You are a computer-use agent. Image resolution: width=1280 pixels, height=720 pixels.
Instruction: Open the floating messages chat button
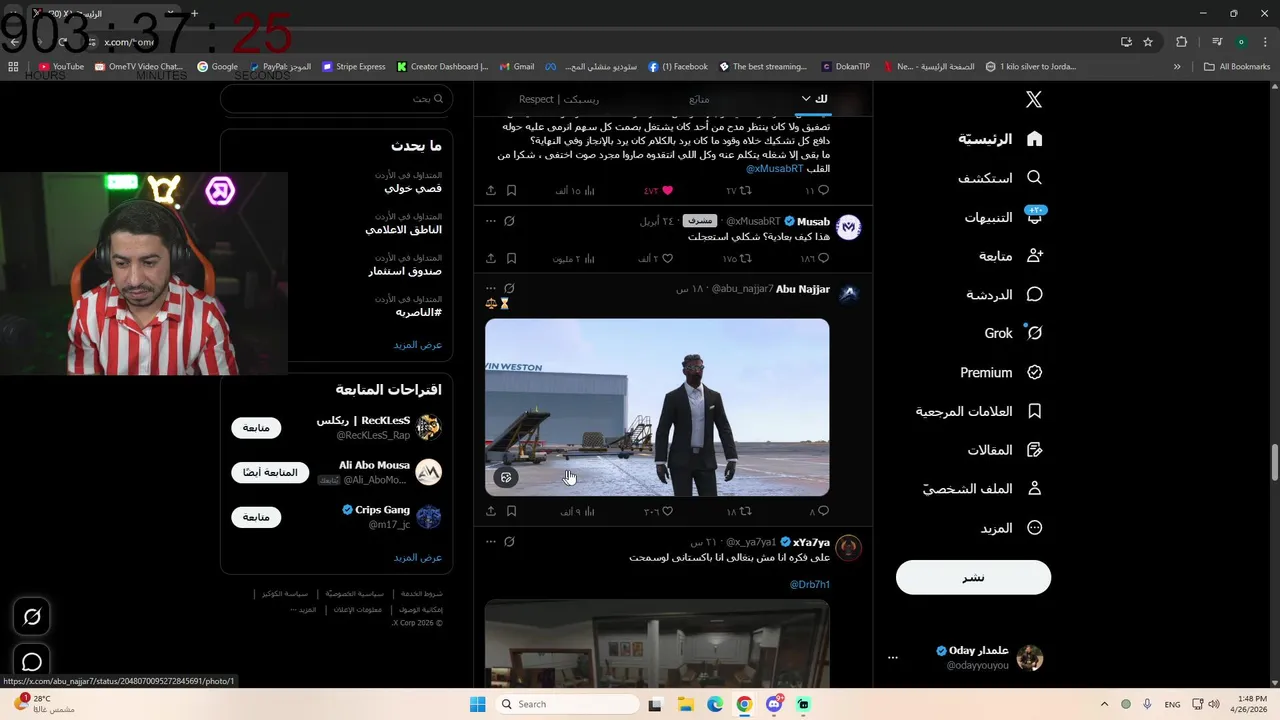[x=32, y=662]
